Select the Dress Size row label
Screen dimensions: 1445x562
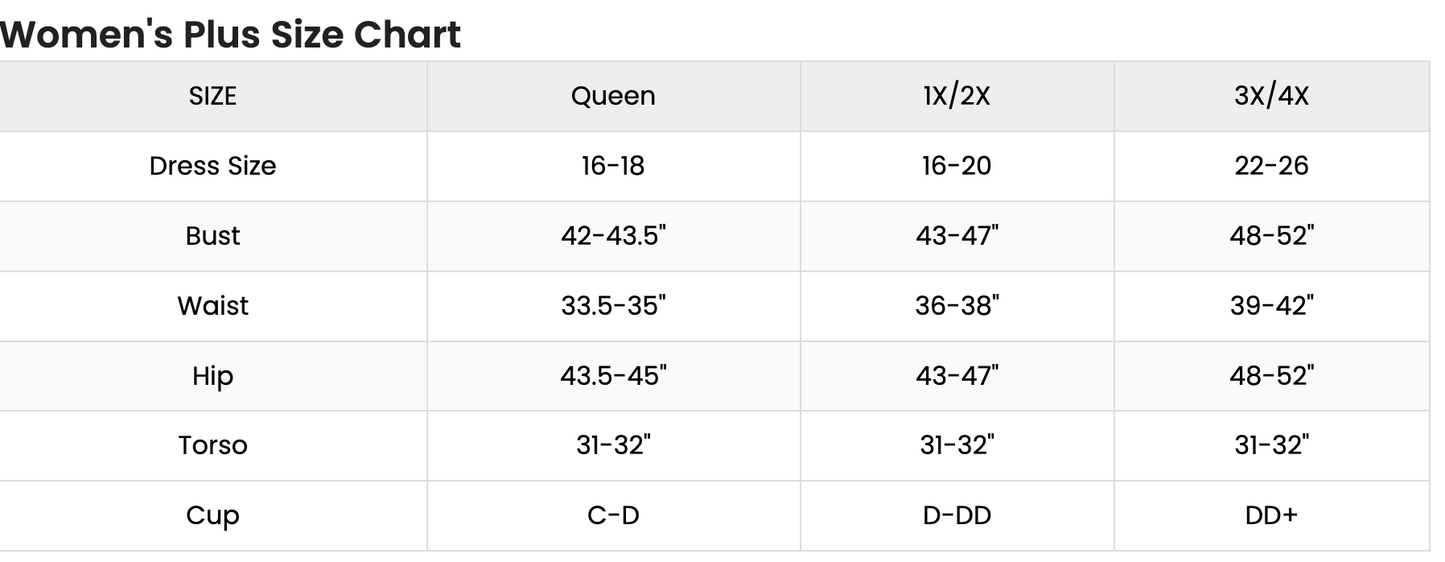coord(213,166)
